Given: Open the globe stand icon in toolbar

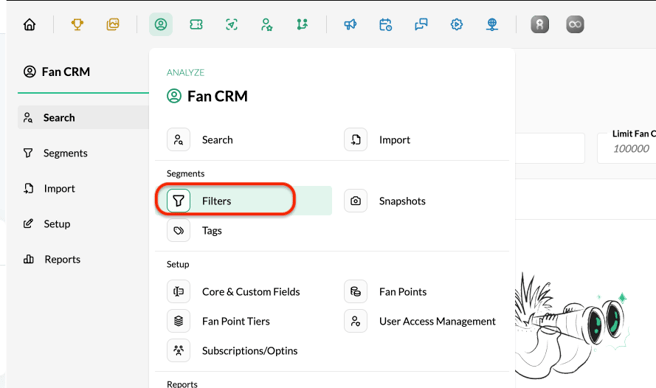Looking at the screenshot, I should [492, 24].
